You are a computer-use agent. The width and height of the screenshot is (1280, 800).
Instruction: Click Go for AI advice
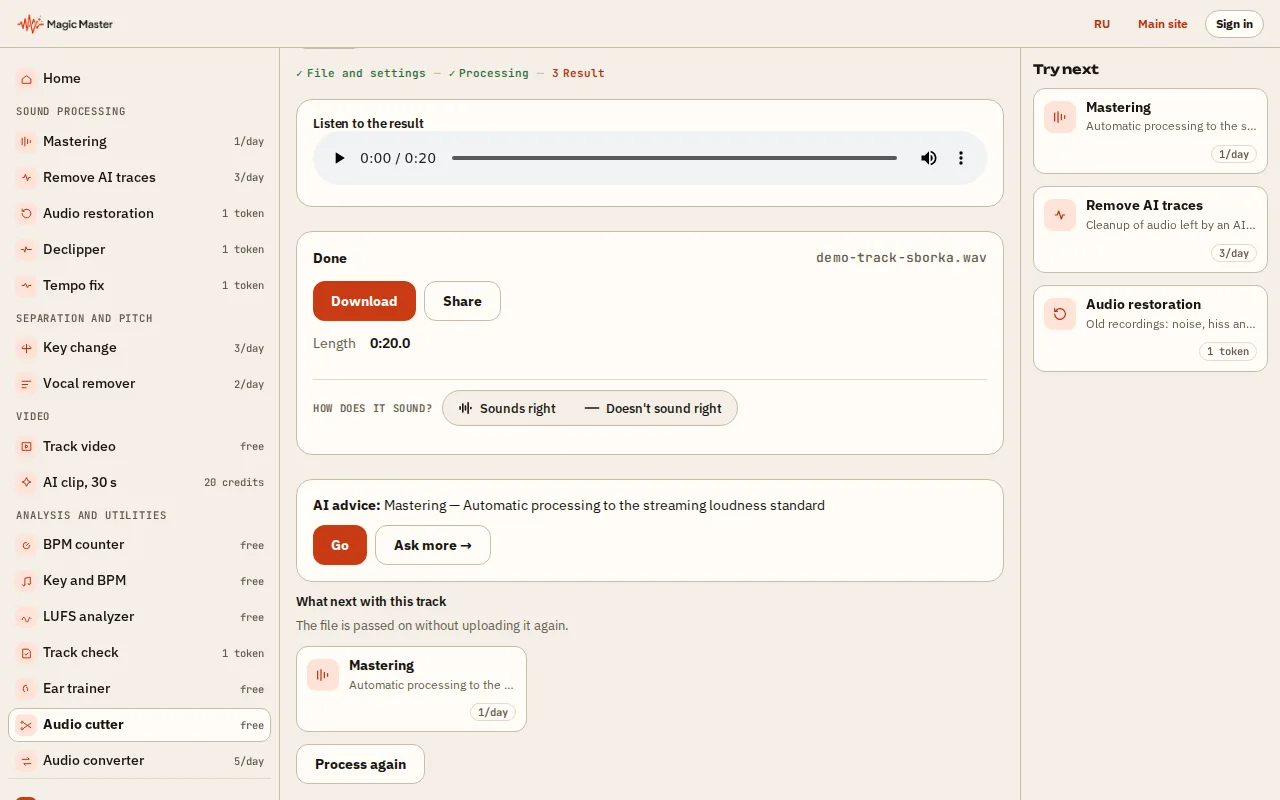(340, 545)
